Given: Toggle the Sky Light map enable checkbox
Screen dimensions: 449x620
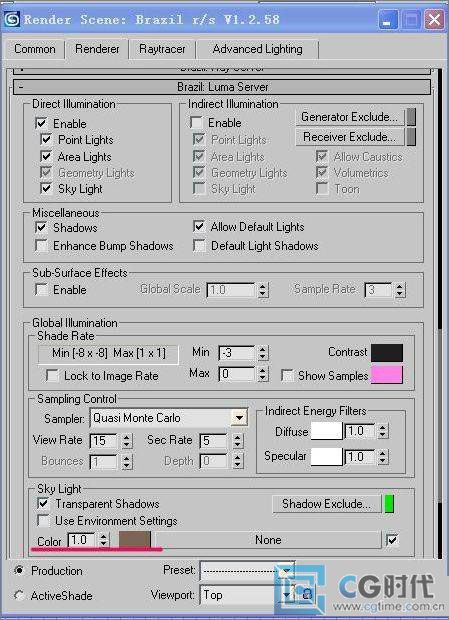Looking at the screenshot, I should tap(392, 540).
